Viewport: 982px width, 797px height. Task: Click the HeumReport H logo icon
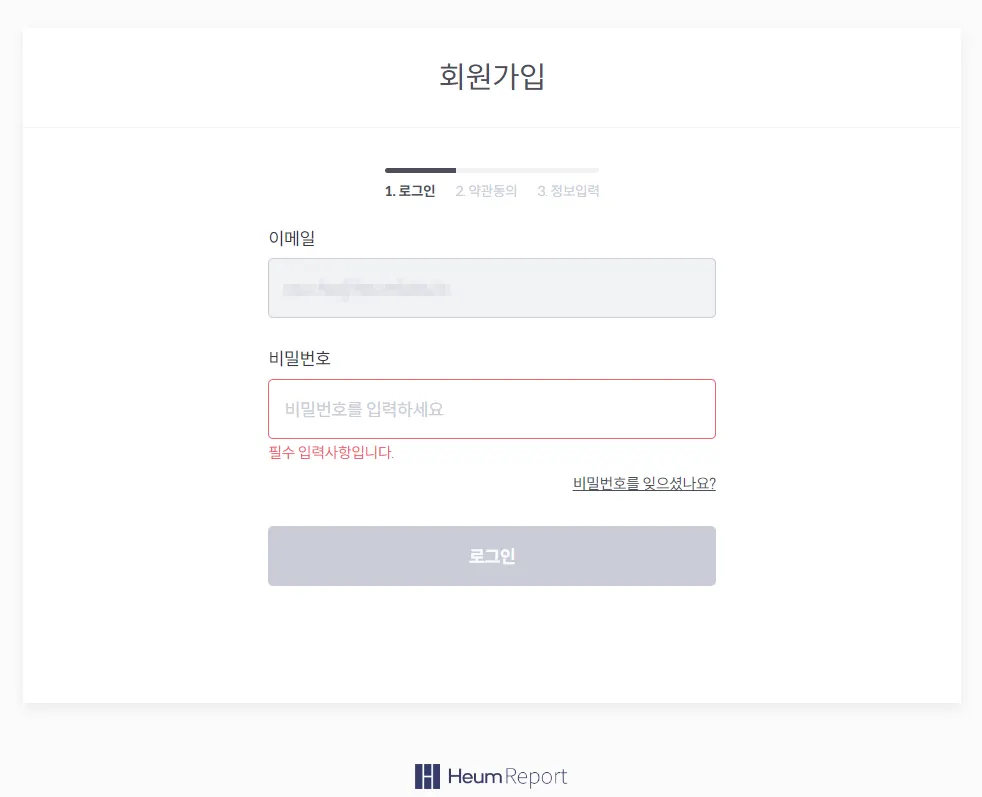[427, 776]
